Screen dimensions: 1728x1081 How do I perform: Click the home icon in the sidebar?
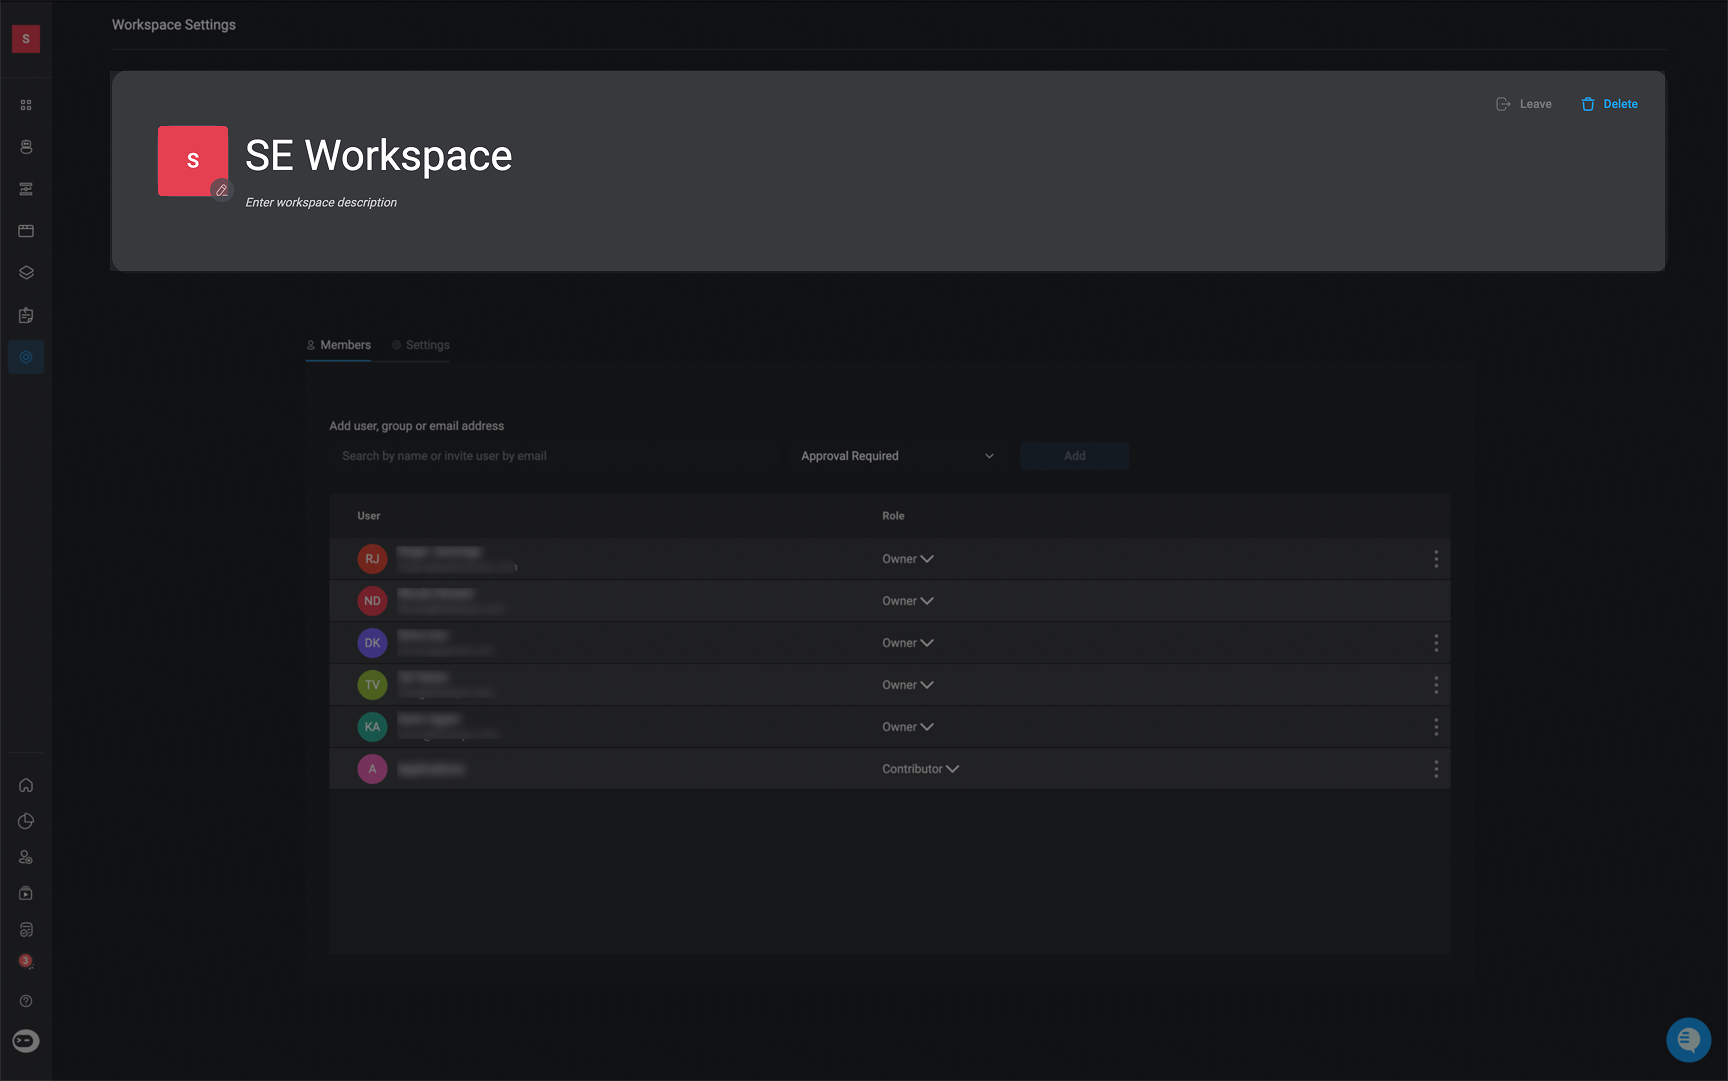(26, 785)
